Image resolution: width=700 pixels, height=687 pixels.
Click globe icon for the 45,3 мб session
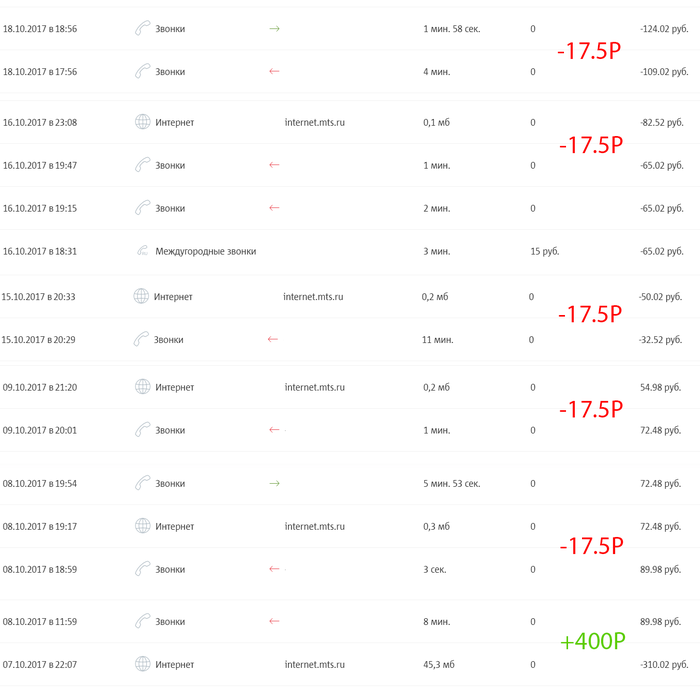tap(142, 664)
